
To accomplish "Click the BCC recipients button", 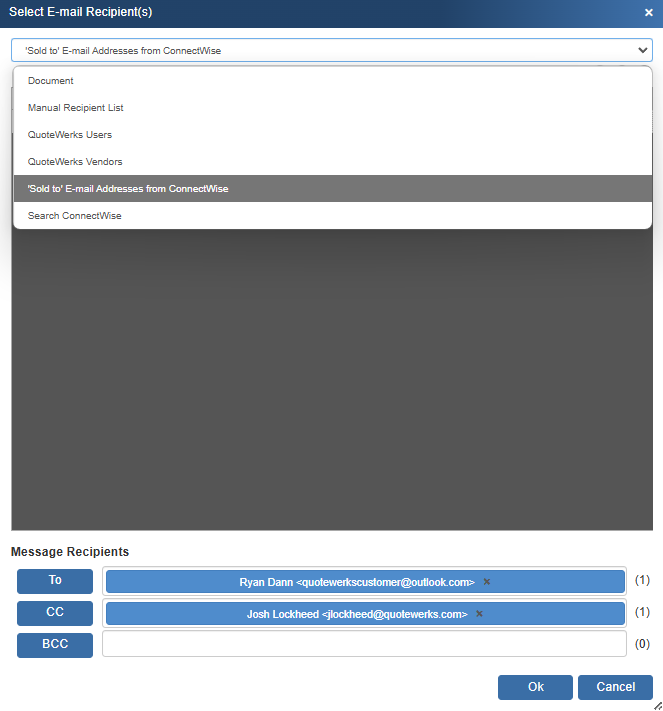I will tap(55, 645).
